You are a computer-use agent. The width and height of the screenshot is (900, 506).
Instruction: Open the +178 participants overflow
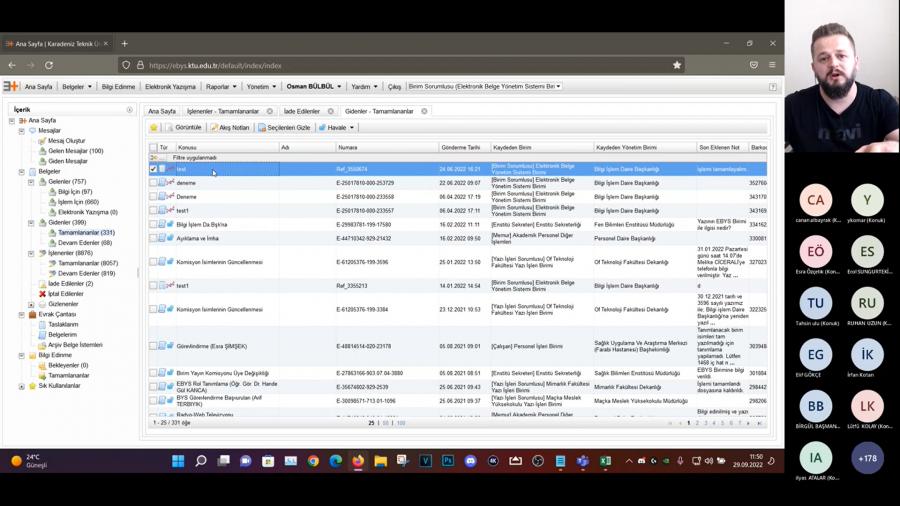867,458
